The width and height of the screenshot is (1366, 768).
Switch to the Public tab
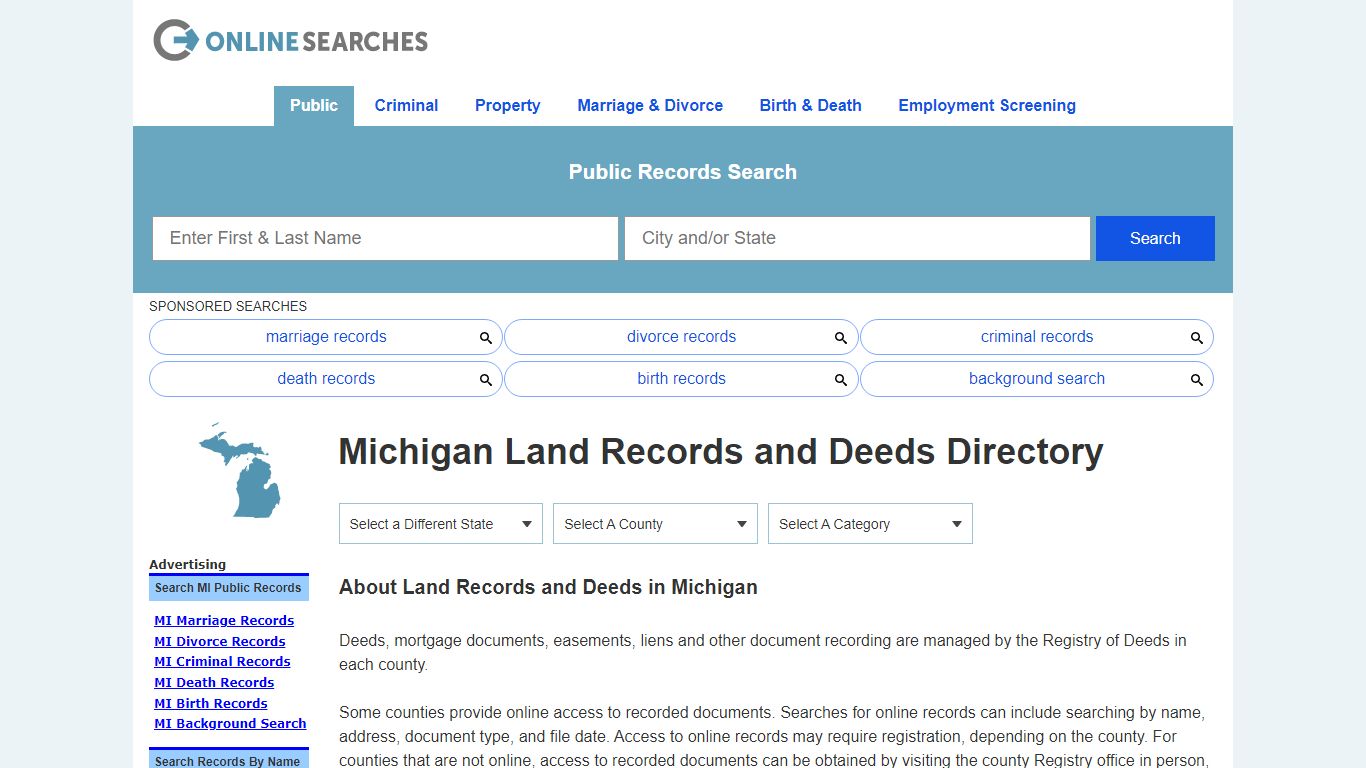pos(314,106)
